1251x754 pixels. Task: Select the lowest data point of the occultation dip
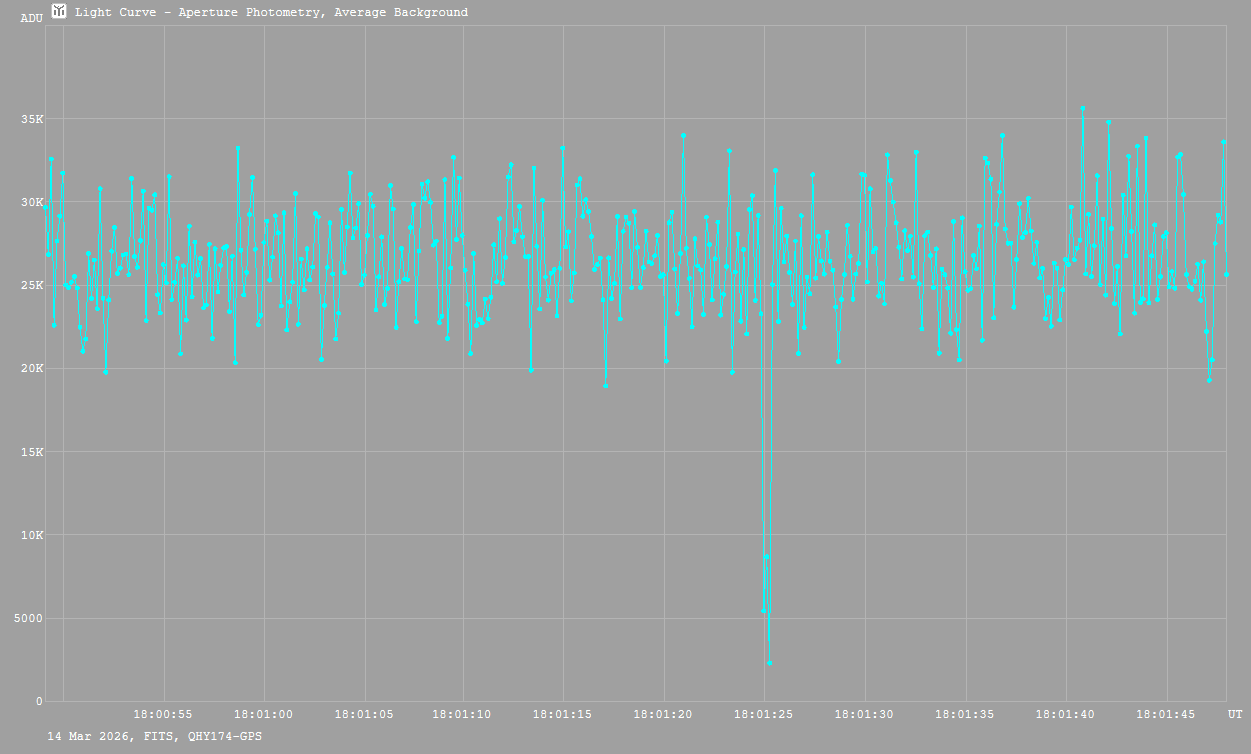coord(769,663)
